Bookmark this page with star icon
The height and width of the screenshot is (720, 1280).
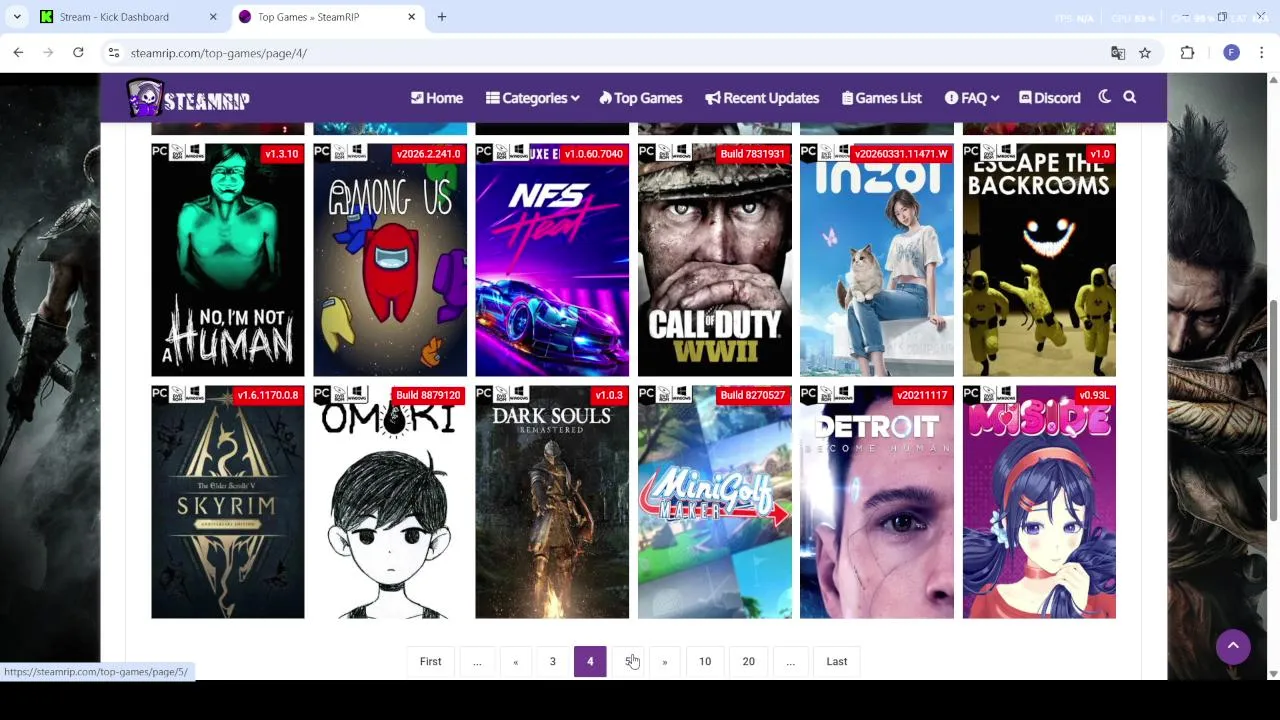click(1145, 53)
